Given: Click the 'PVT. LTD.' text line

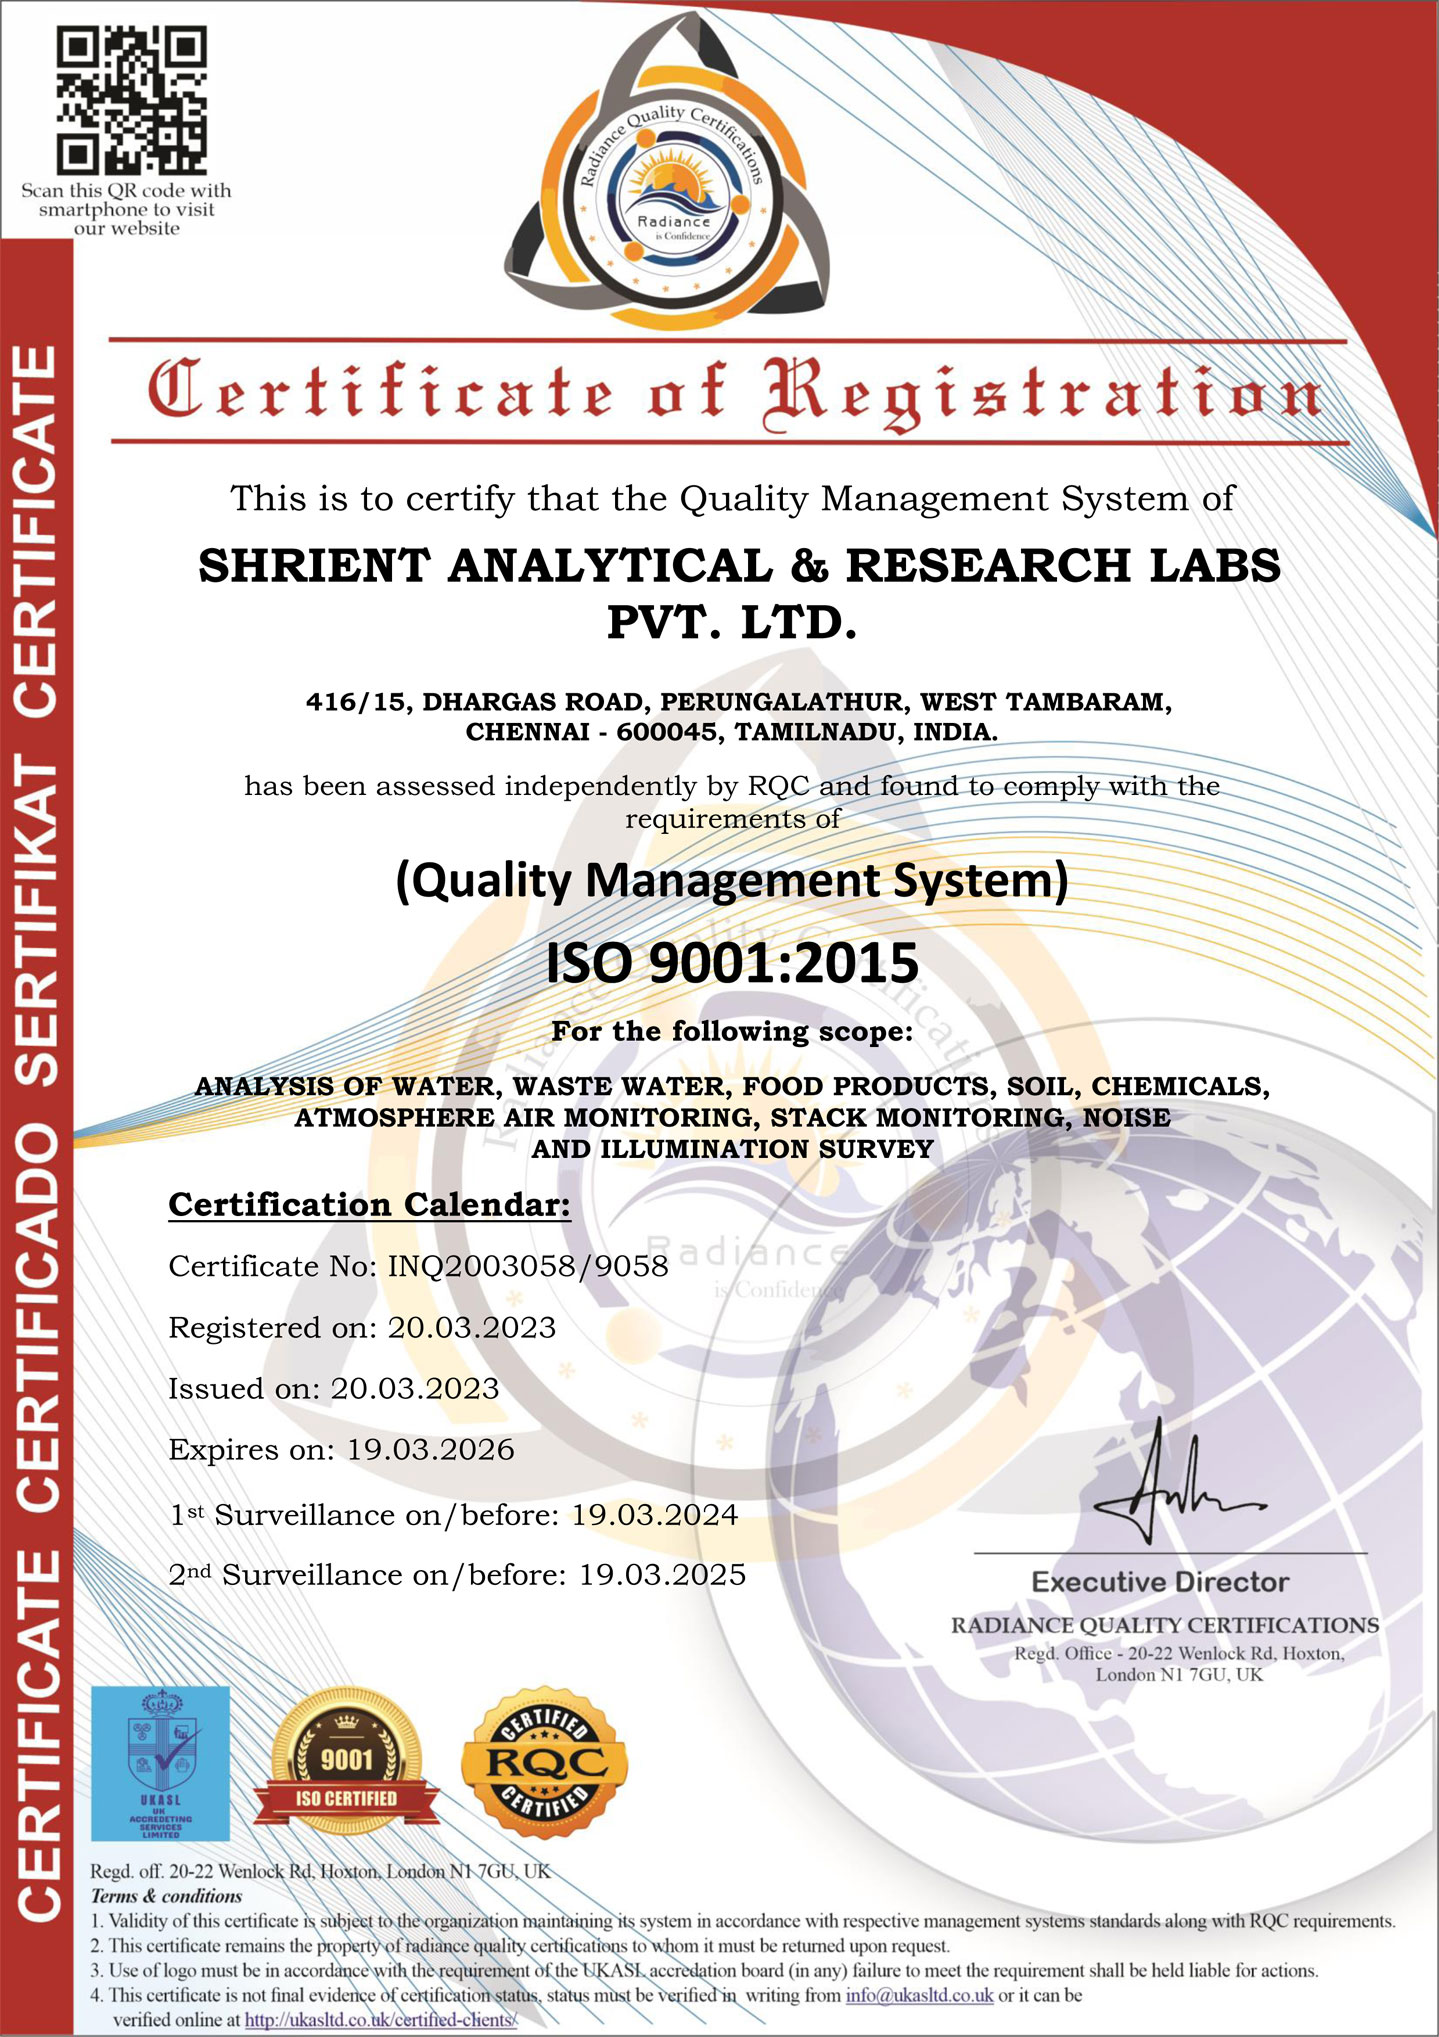Looking at the screenshot, I should (x=732, y=623).
